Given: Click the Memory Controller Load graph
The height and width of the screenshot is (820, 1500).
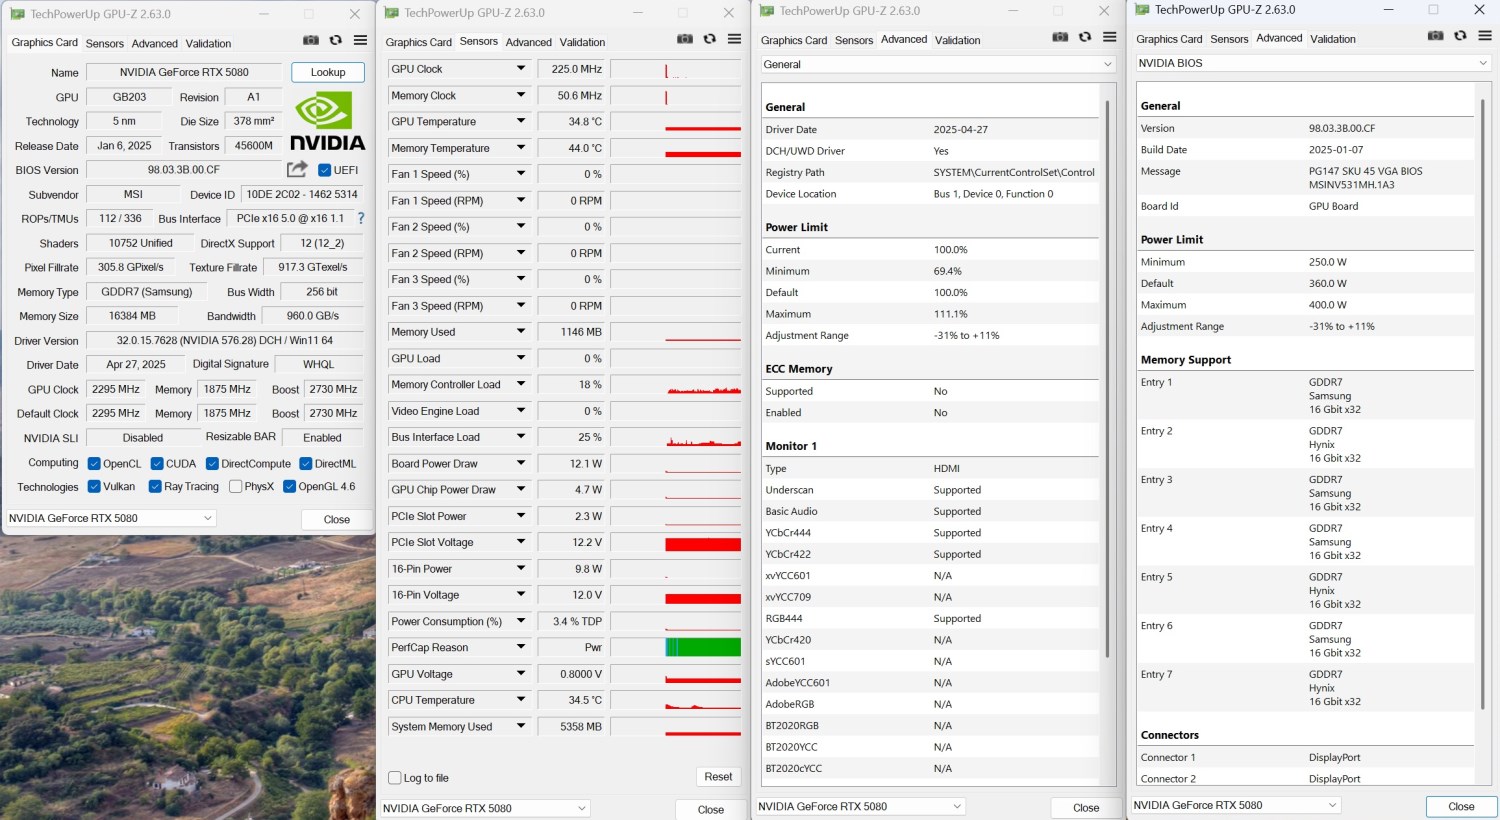Looking at the screenshot, I should coord(676,385).
